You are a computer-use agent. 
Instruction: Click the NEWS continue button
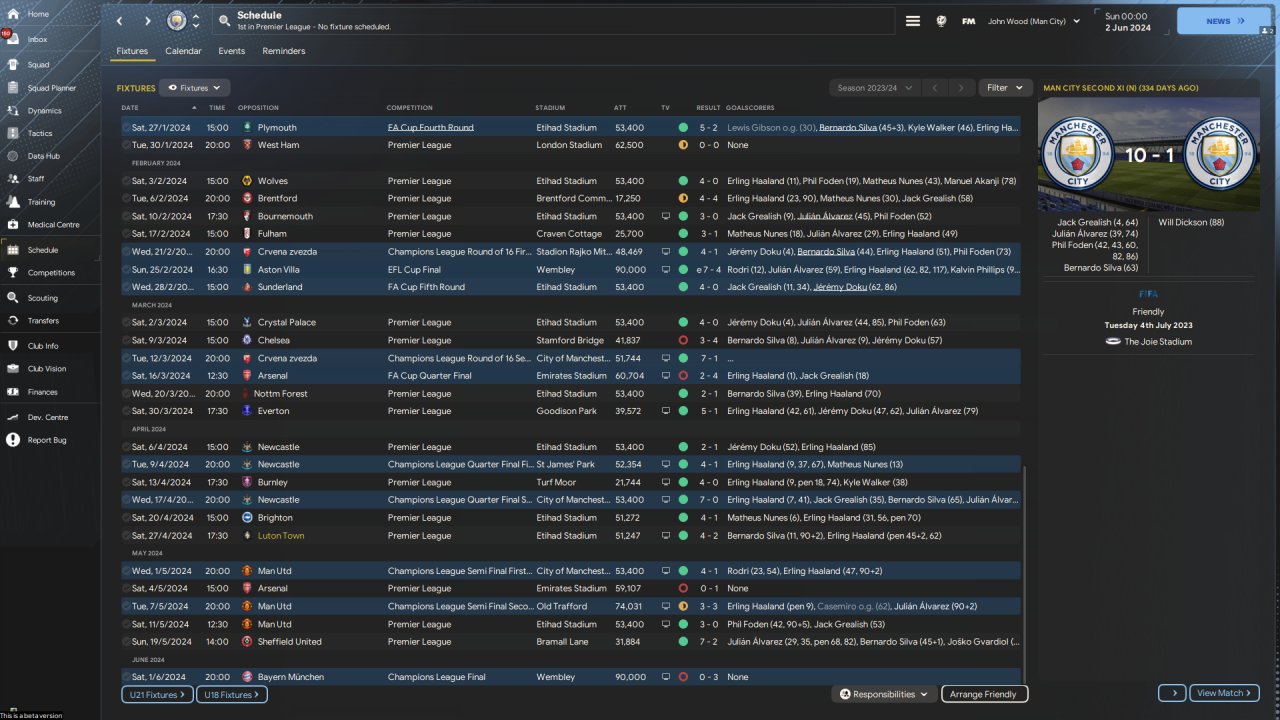1224,21
